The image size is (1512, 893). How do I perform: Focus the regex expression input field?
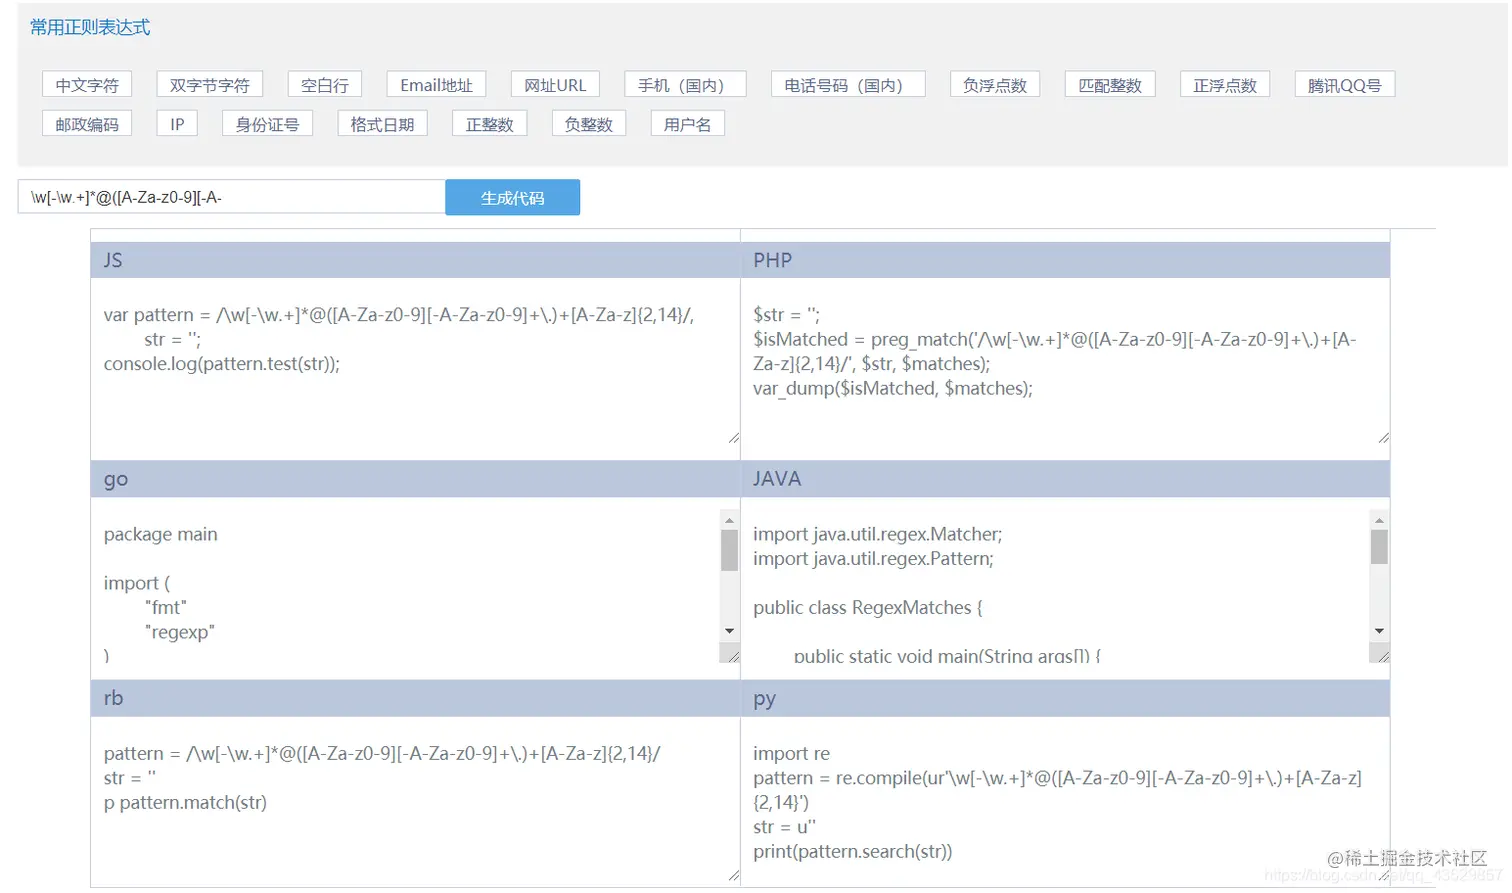231,197
